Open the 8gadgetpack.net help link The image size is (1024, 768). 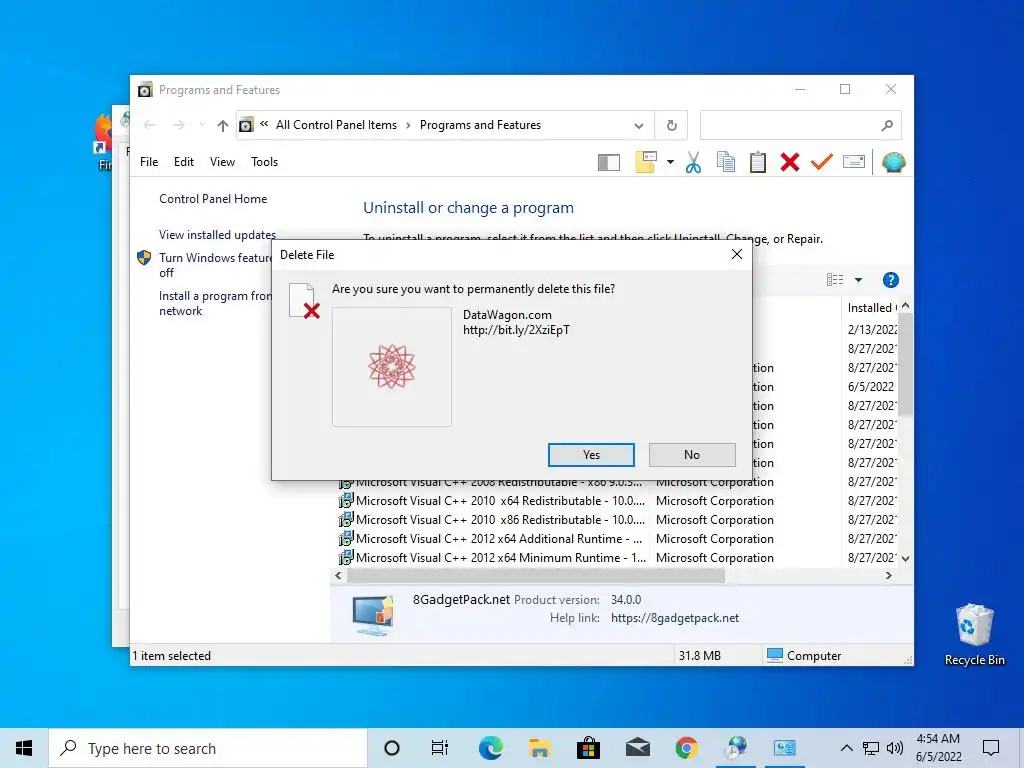pyautogui.click(x=675, y=618)
